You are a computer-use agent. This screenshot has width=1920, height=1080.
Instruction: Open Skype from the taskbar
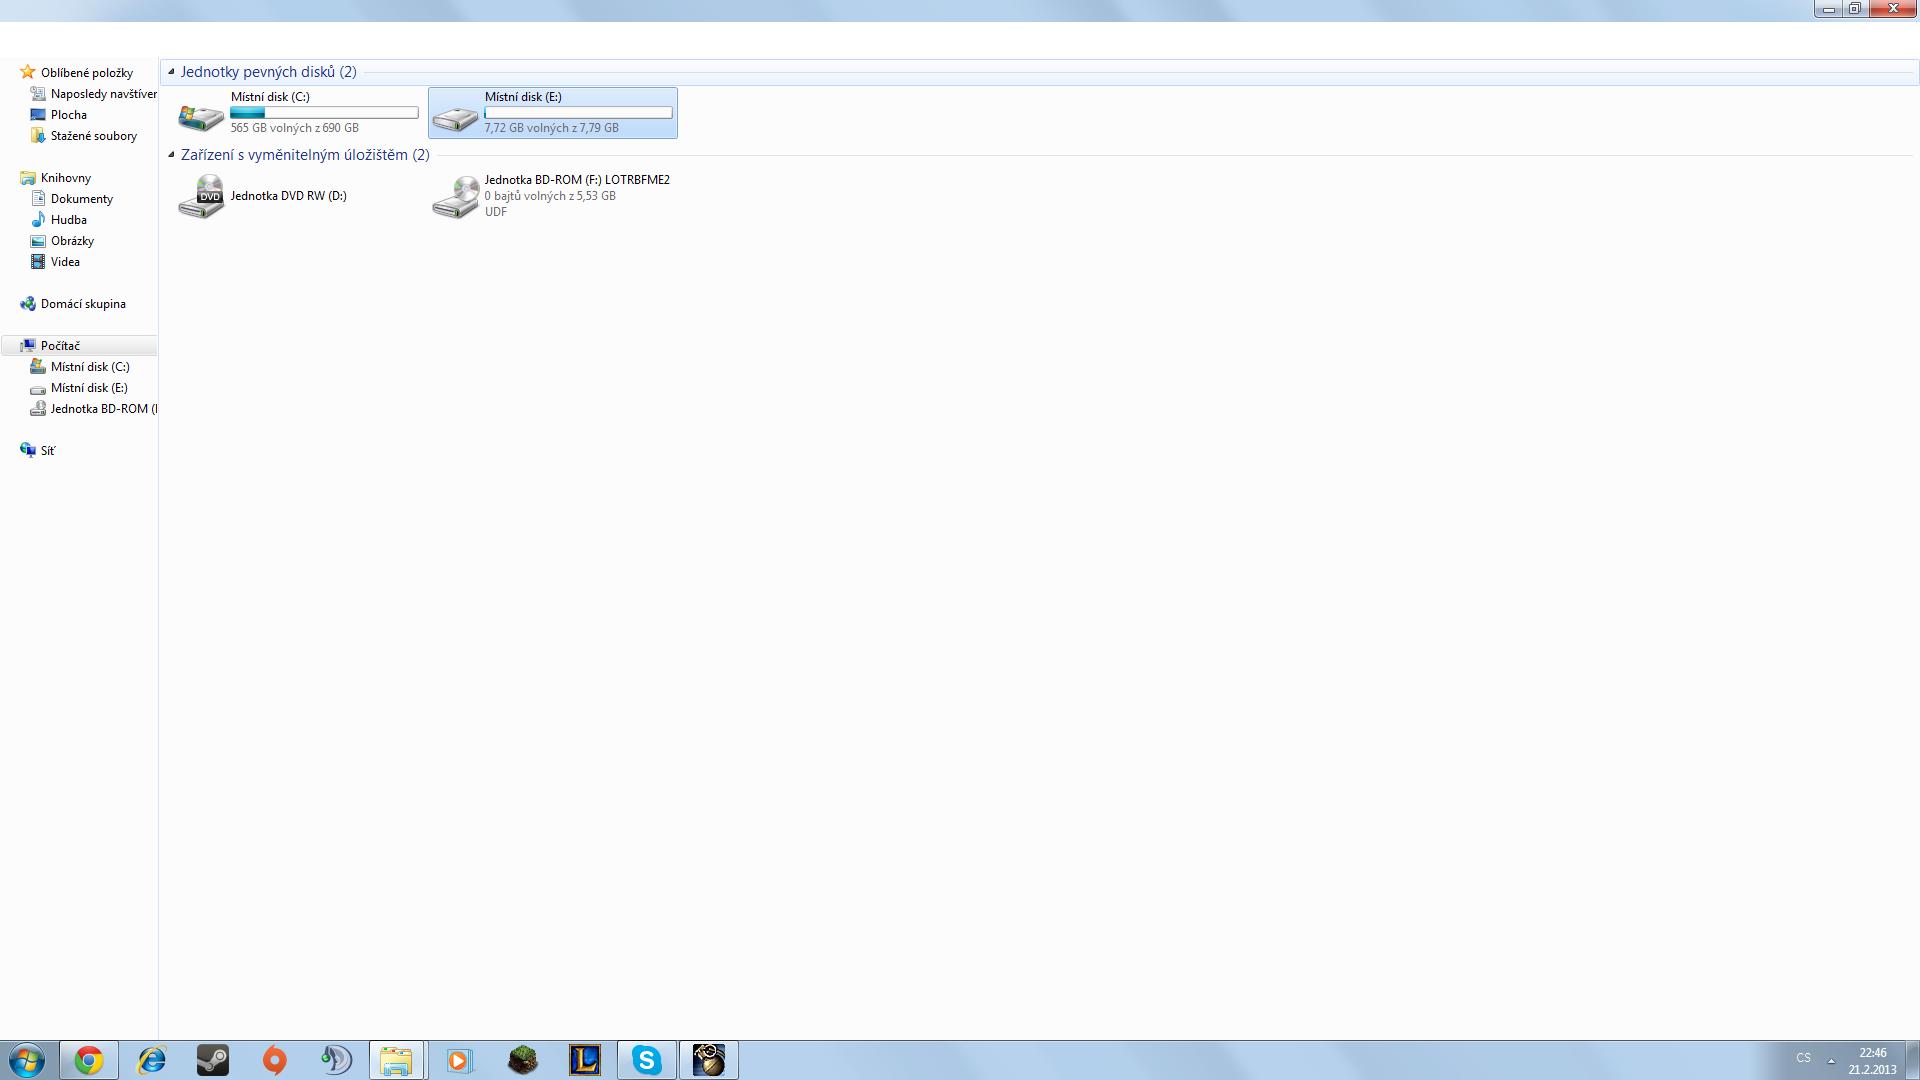(x=647, y=1060)
